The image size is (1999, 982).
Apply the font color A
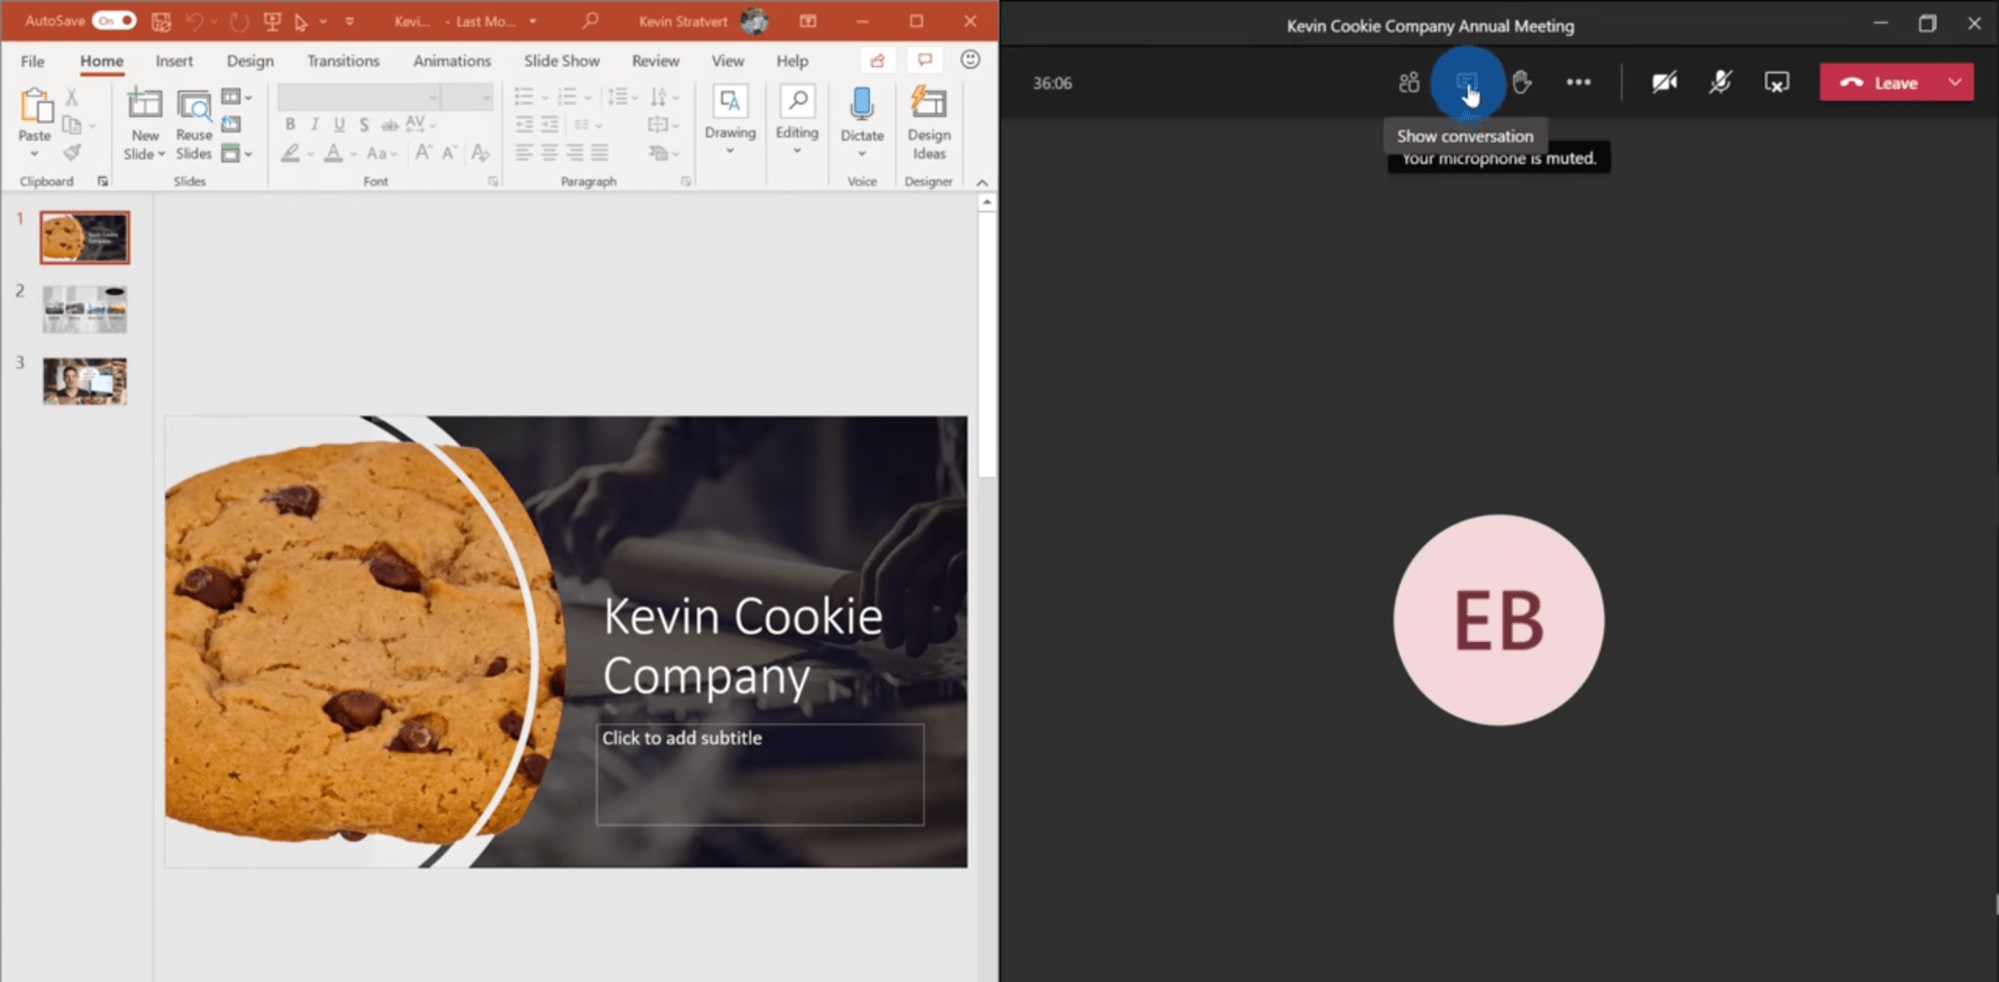click(x=334, y=153)
